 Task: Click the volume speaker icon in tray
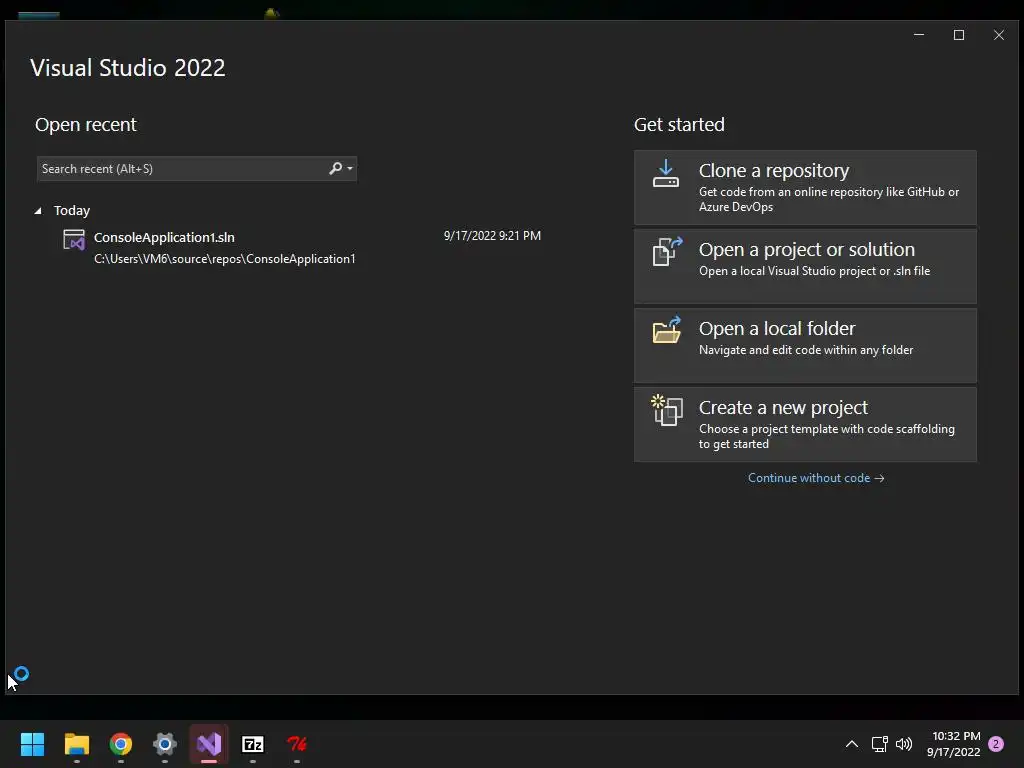pos(904,744)
